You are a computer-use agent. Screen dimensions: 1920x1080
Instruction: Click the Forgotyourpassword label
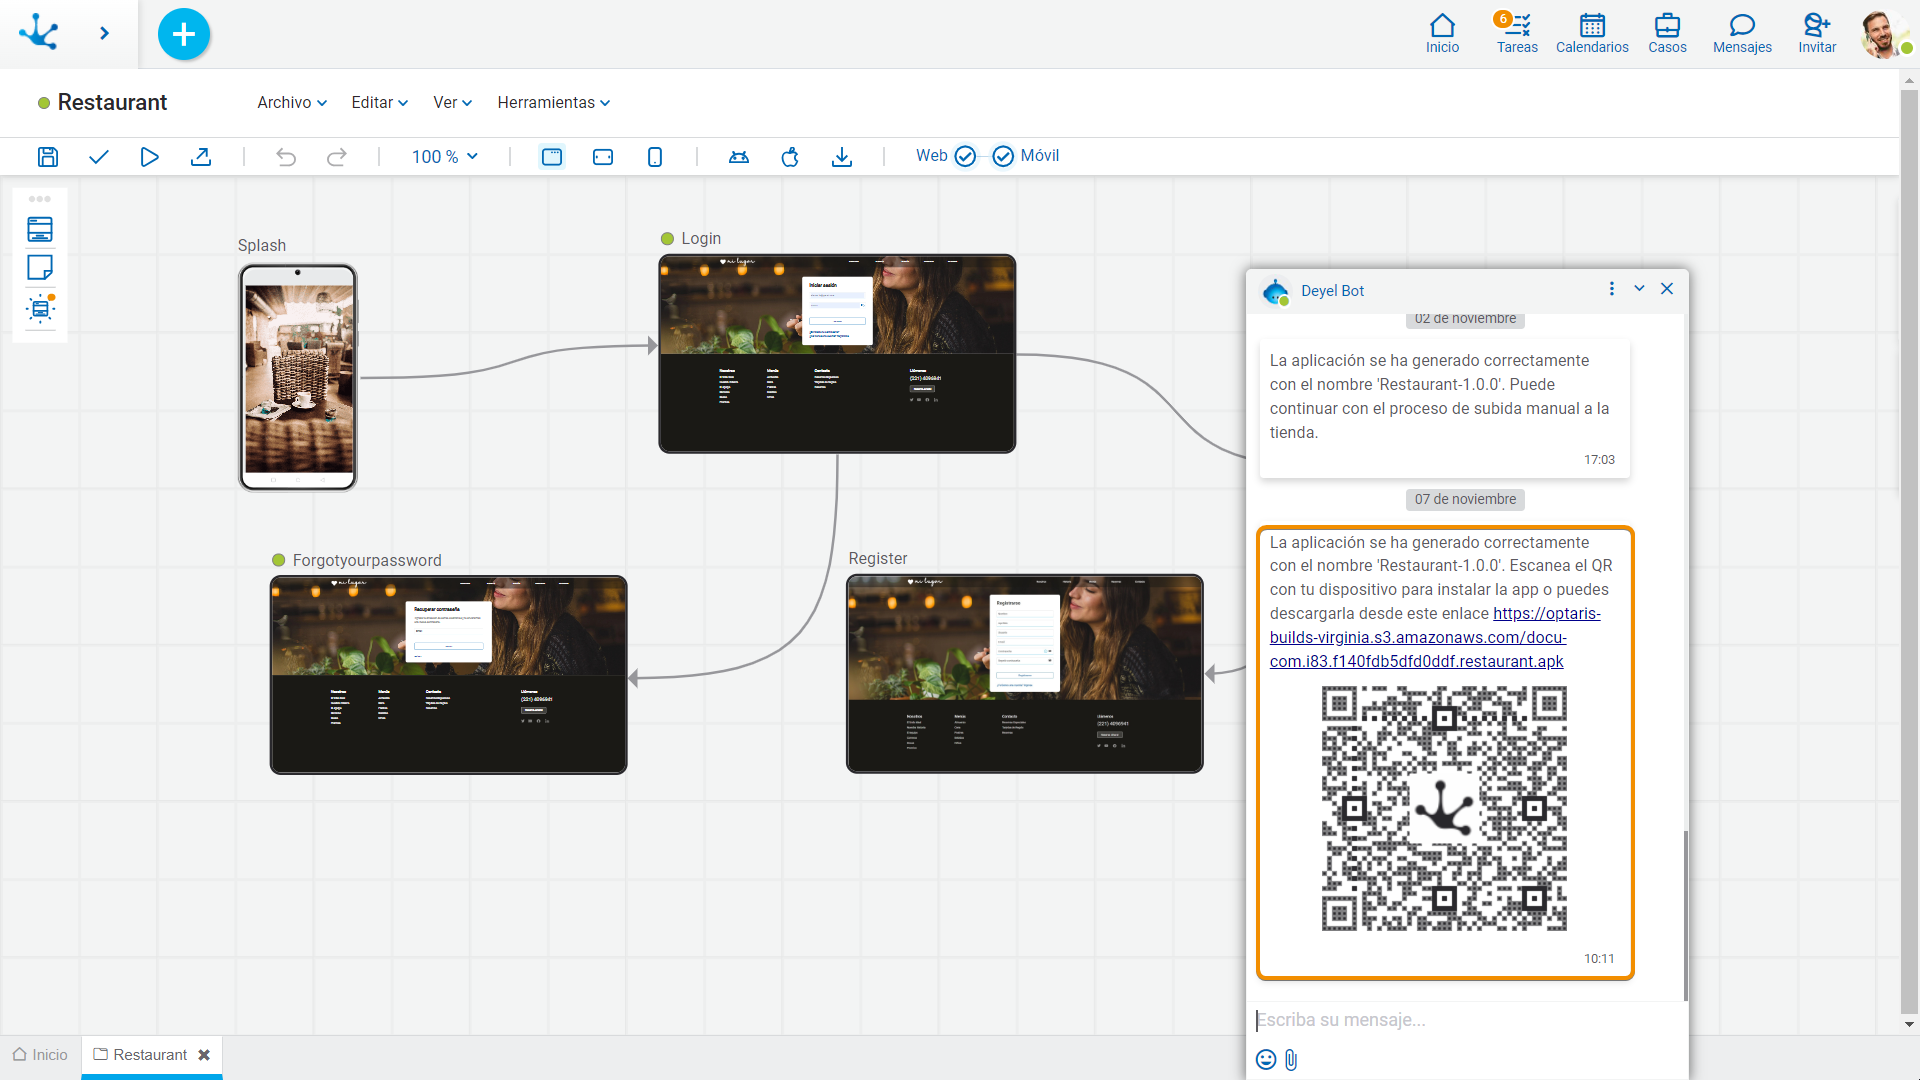(367, 560)
